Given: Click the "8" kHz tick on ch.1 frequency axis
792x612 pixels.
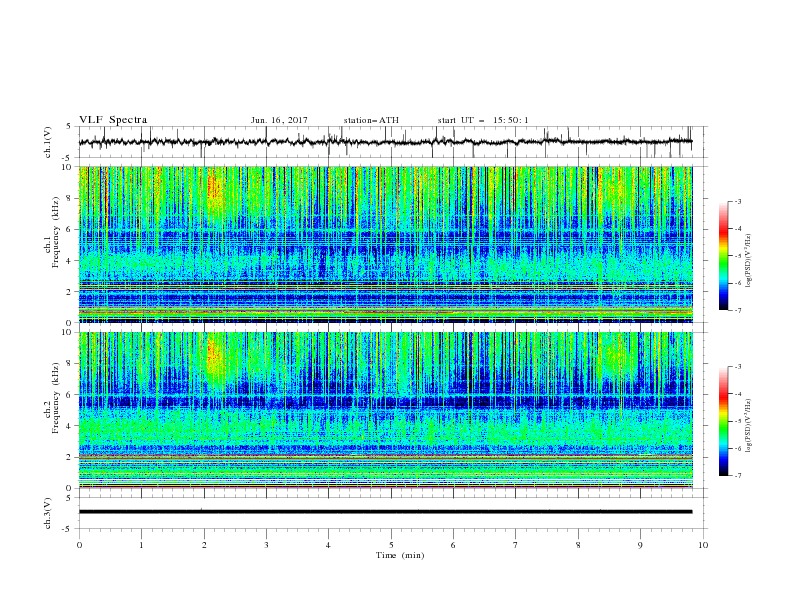Looking at the screenshot, I should pos(70,198).
